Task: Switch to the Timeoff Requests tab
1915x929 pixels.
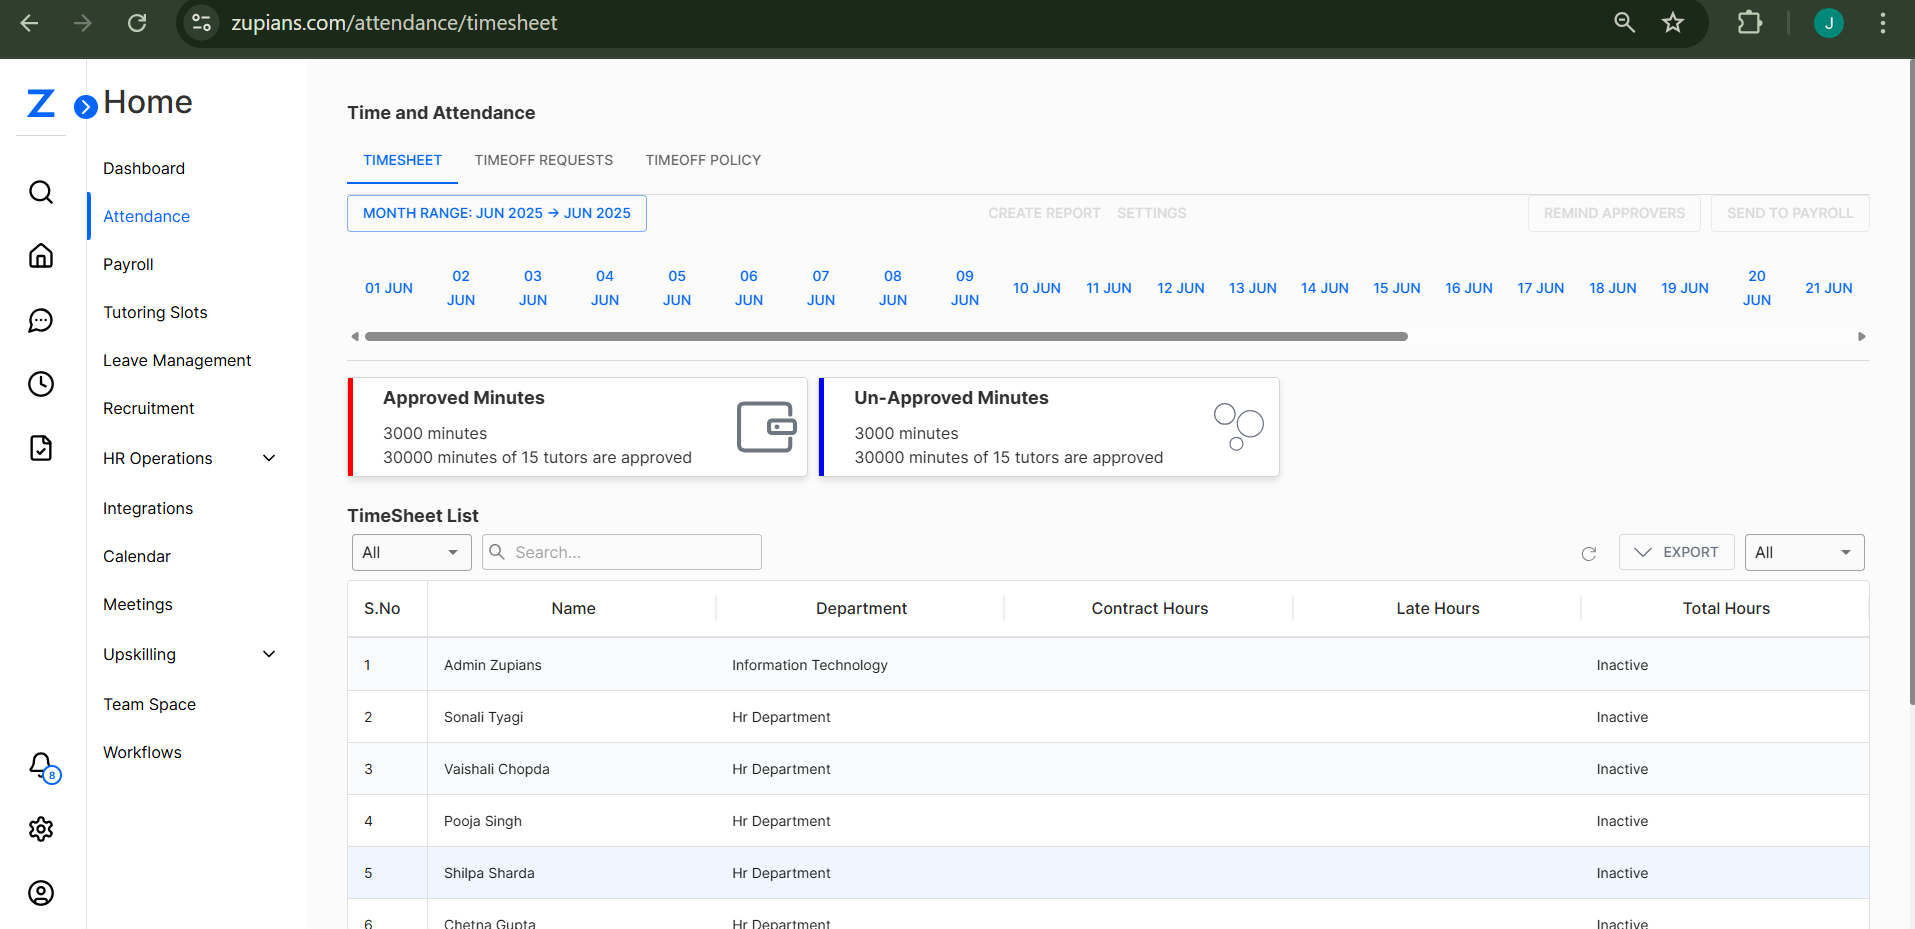Action: 543,160
